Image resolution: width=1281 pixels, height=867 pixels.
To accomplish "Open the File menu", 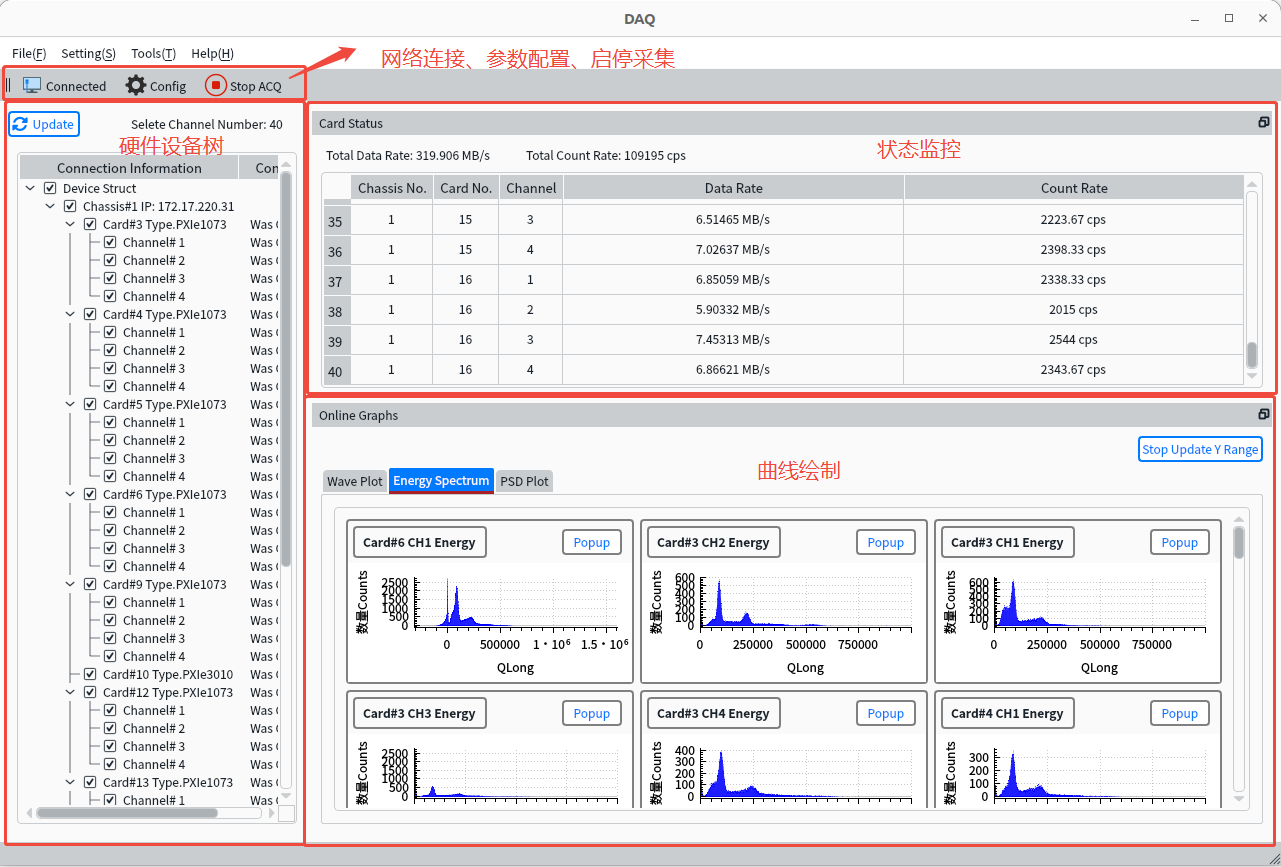I will [29, 53].
